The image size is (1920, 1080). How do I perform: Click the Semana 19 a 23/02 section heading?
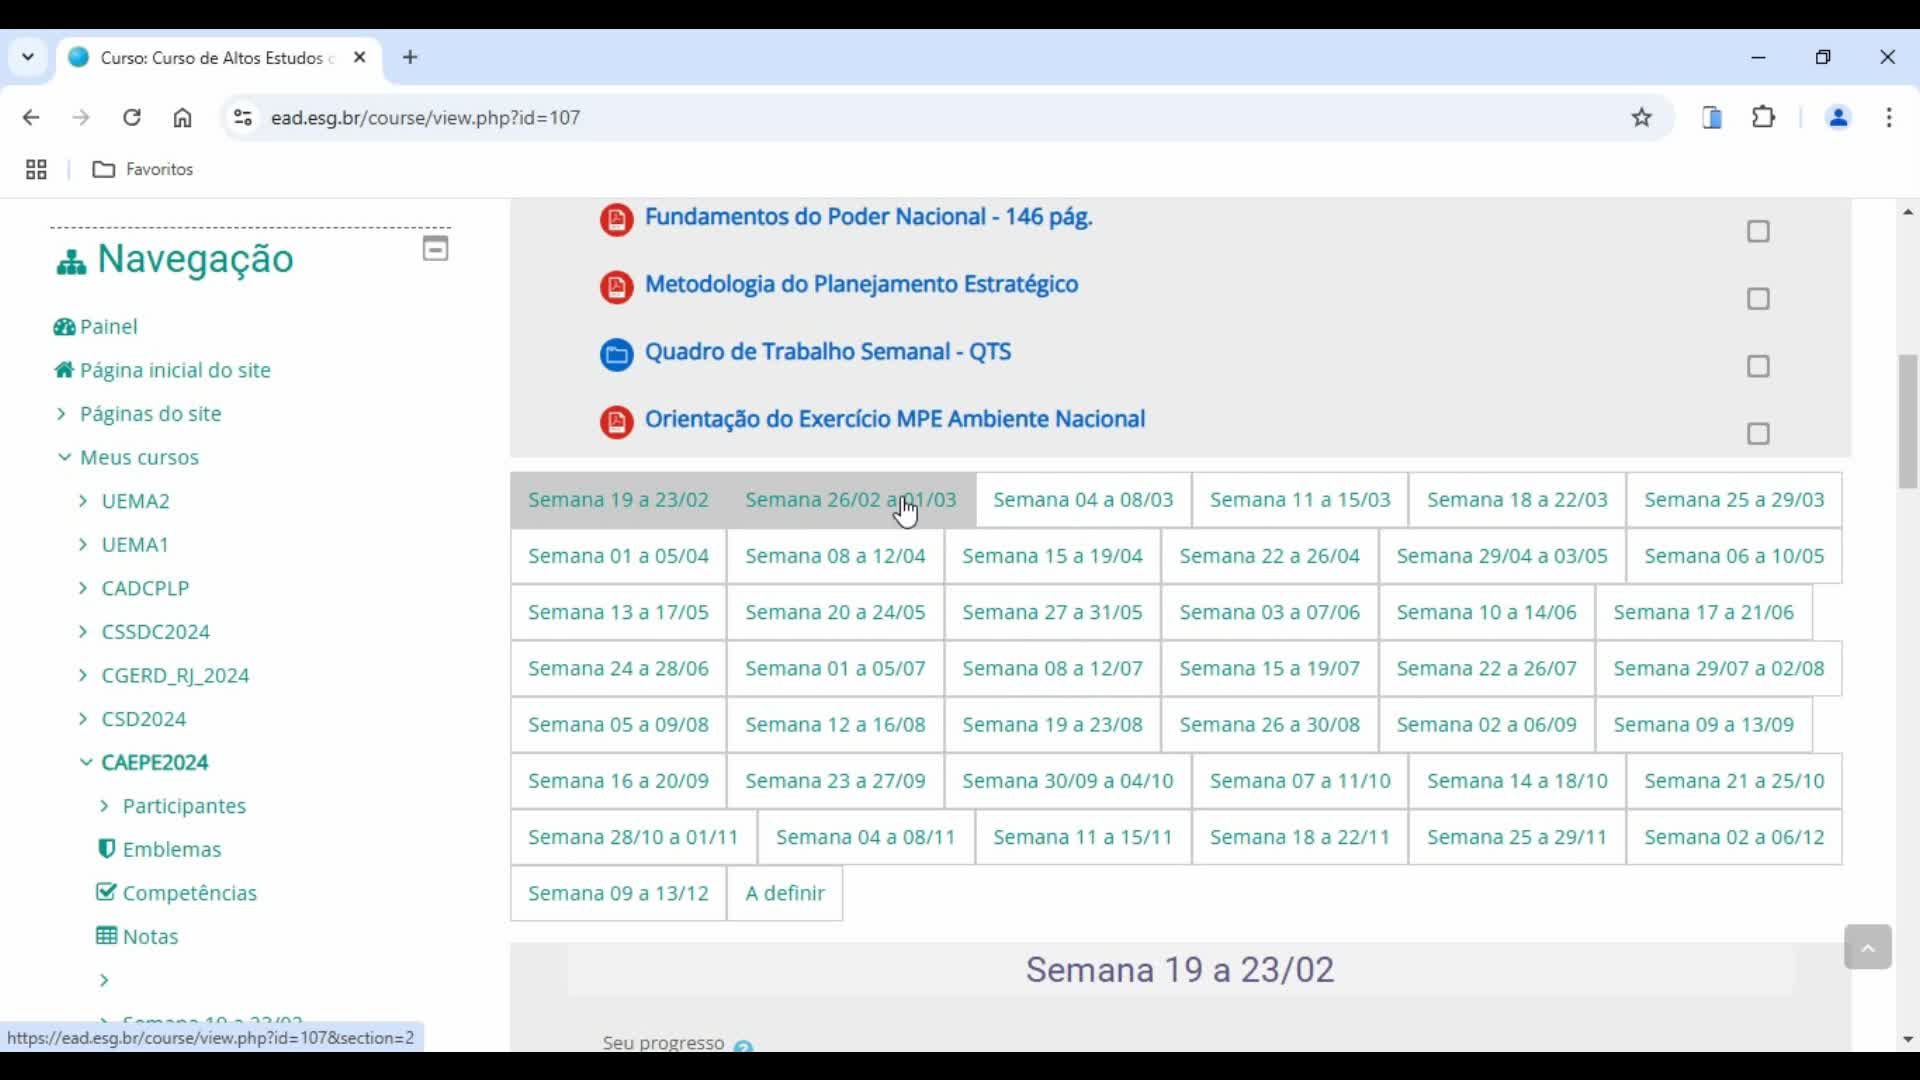pyautogui.click(x=1180, y=970)
